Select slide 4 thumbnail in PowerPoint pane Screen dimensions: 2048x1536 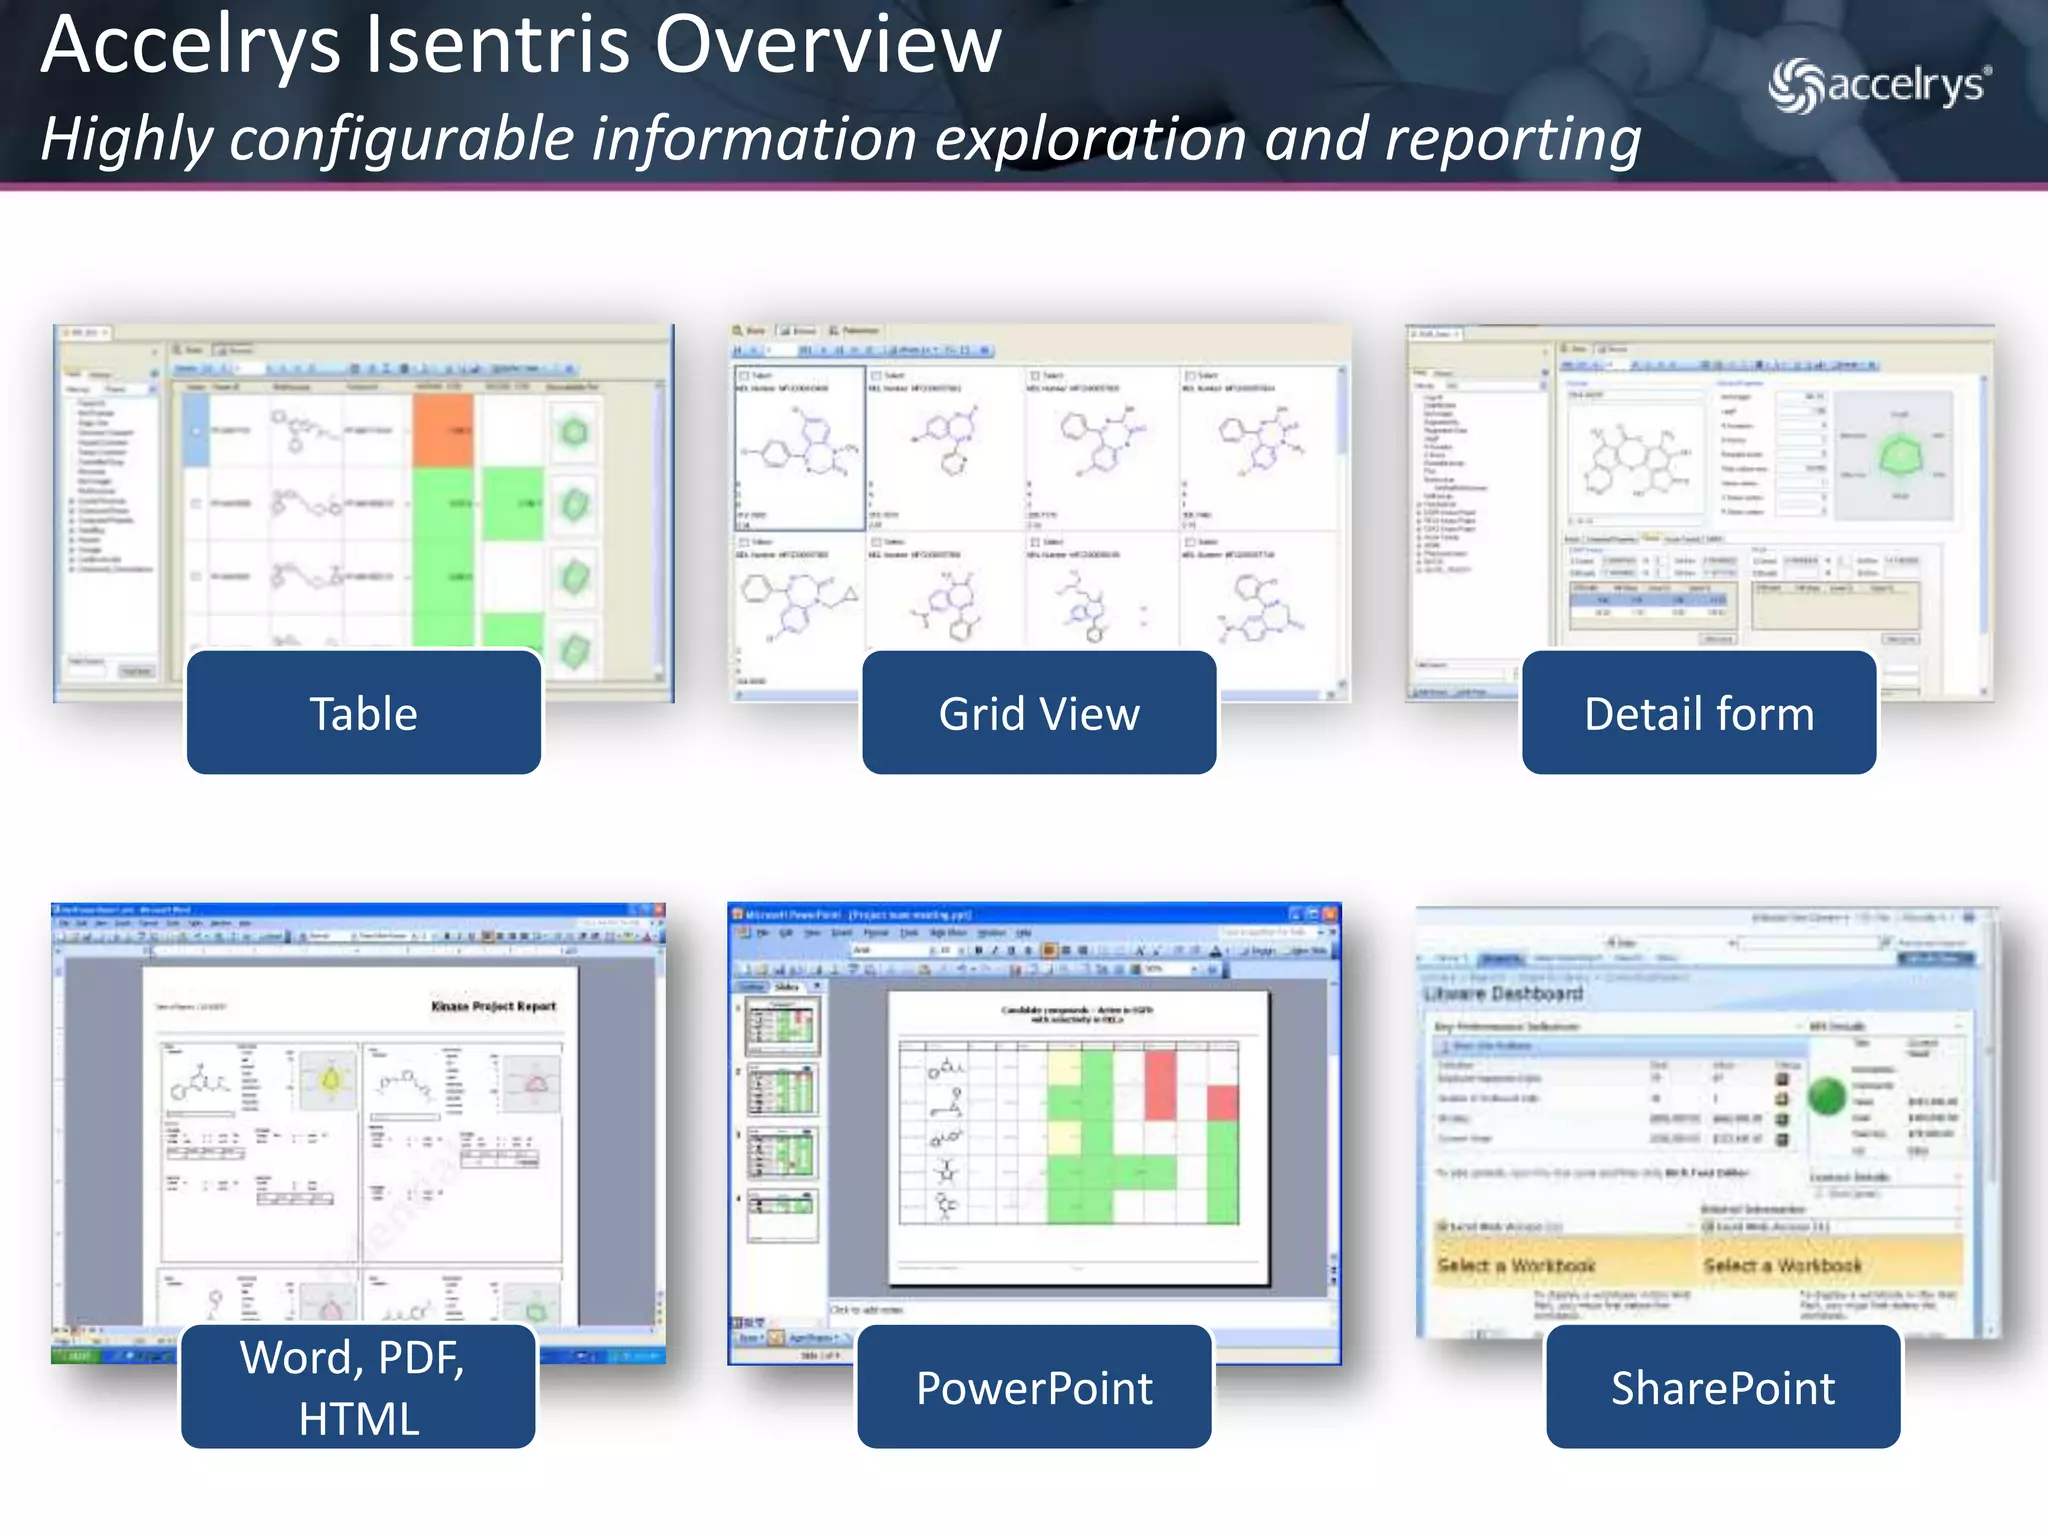(x=782, y=1214)
